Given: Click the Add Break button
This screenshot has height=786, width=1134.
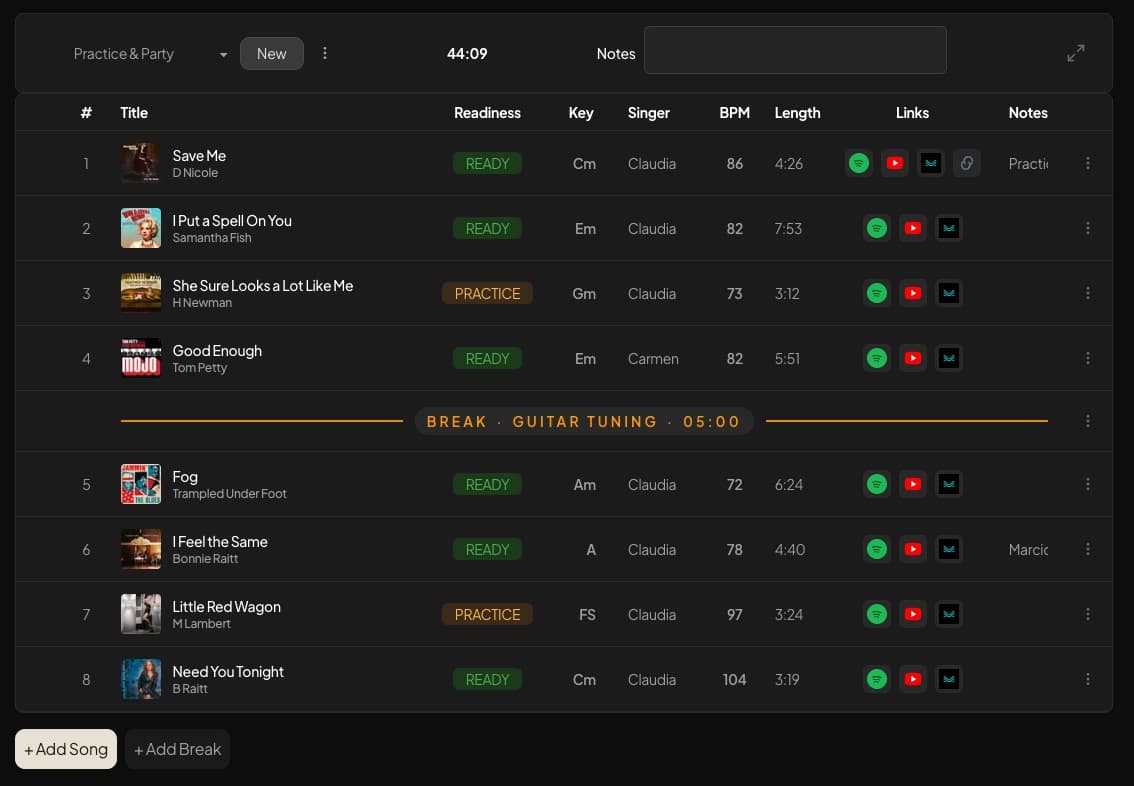Looking at the screenshot, I should point(177,749).
